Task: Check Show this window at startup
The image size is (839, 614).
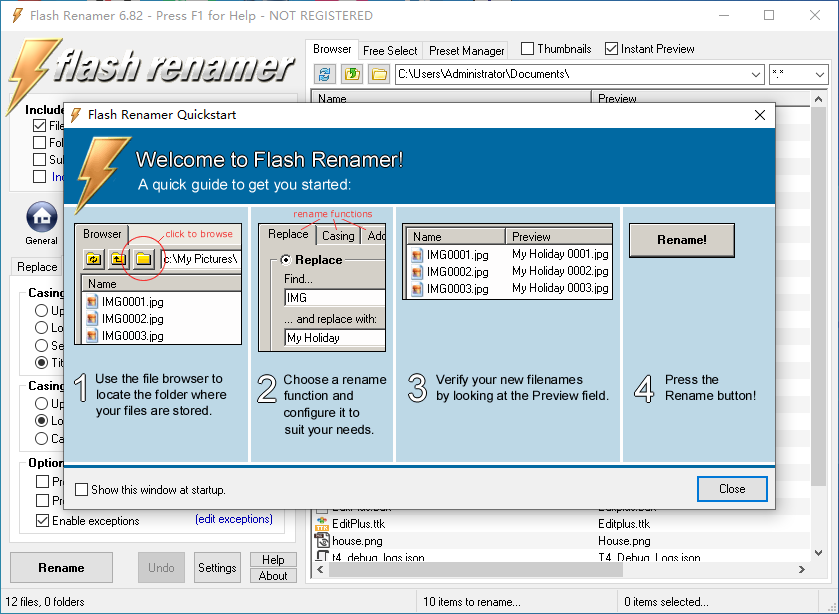Action: coord(82,490)
